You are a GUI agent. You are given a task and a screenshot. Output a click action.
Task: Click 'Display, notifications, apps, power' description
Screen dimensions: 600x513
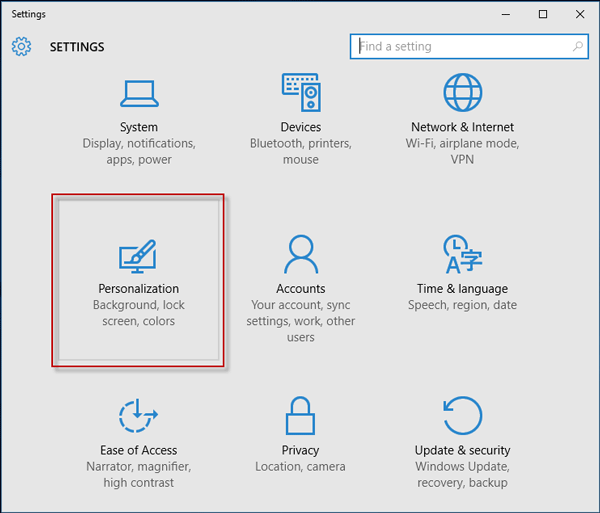[139, 151]
